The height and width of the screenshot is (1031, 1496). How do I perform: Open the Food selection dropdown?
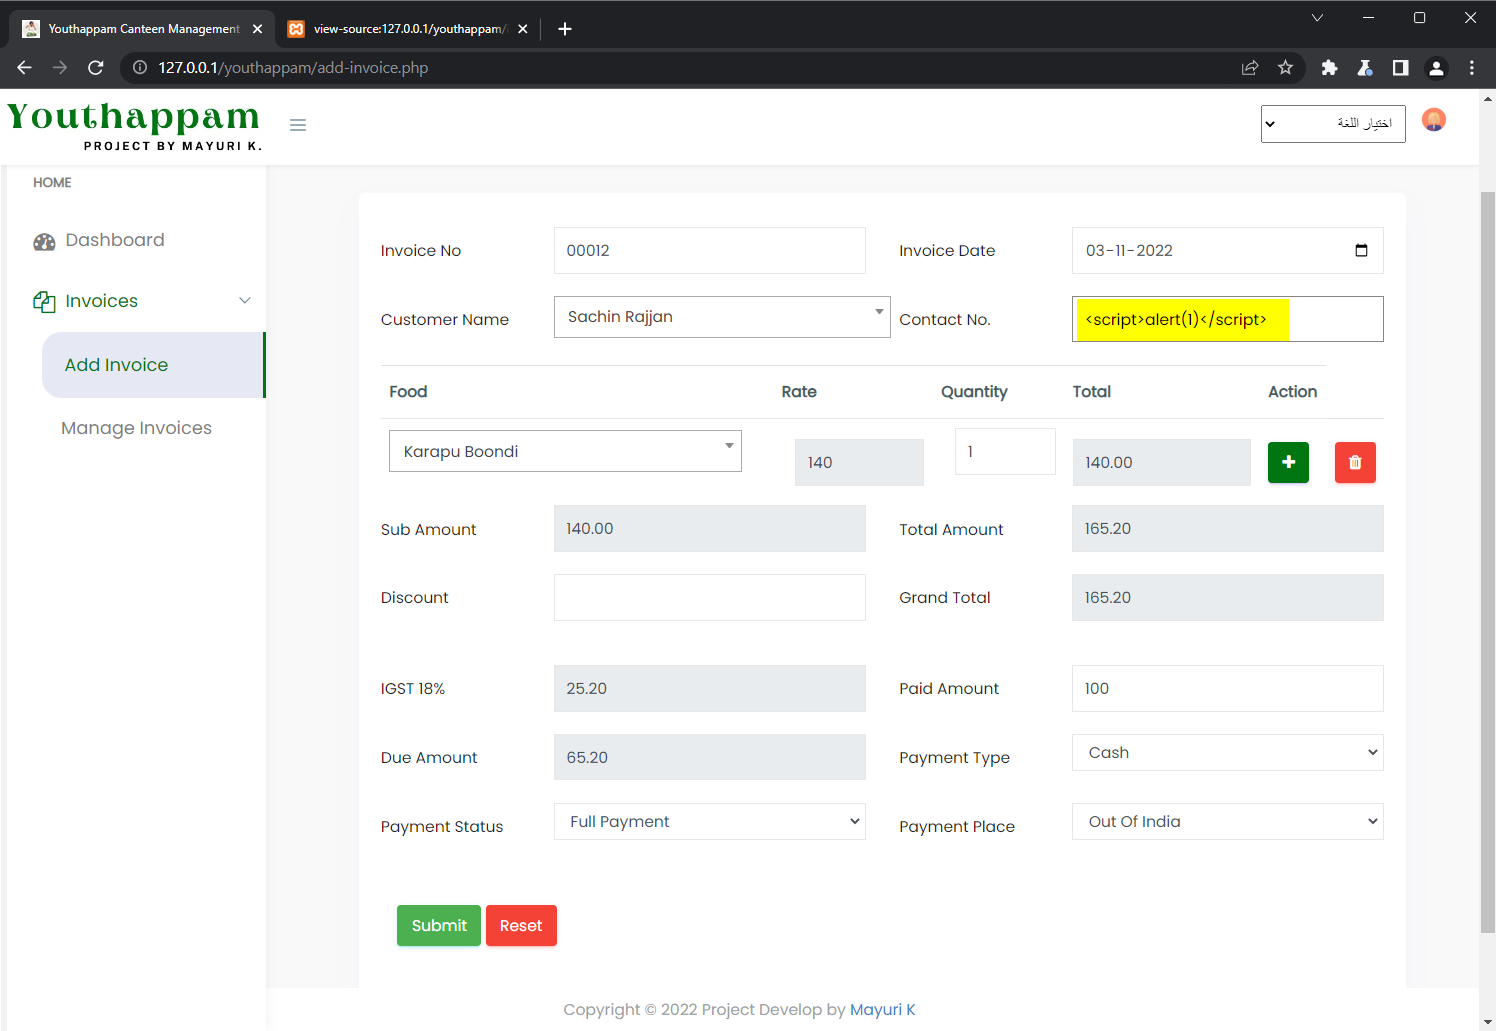coord(565,451)
